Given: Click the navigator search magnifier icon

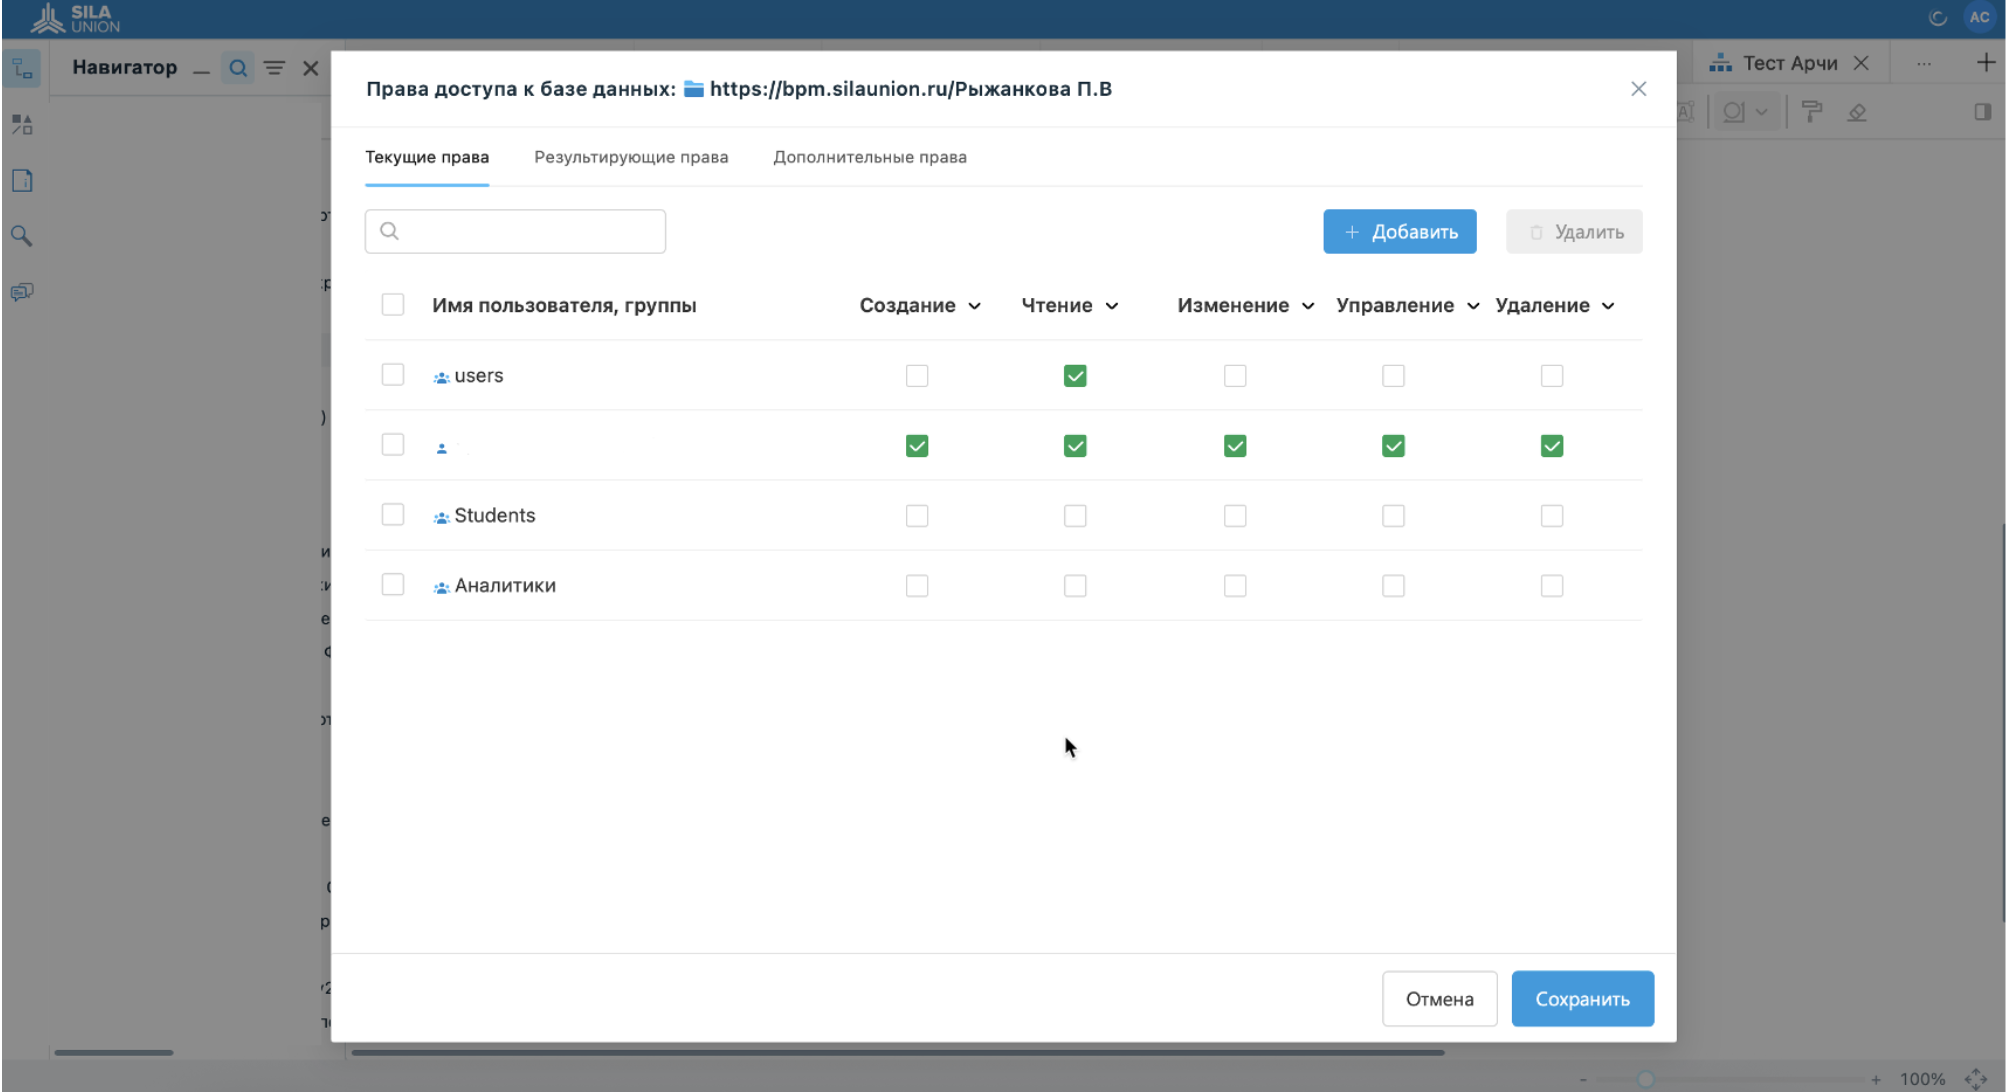Looking at the screenshot, I should 238,68.
